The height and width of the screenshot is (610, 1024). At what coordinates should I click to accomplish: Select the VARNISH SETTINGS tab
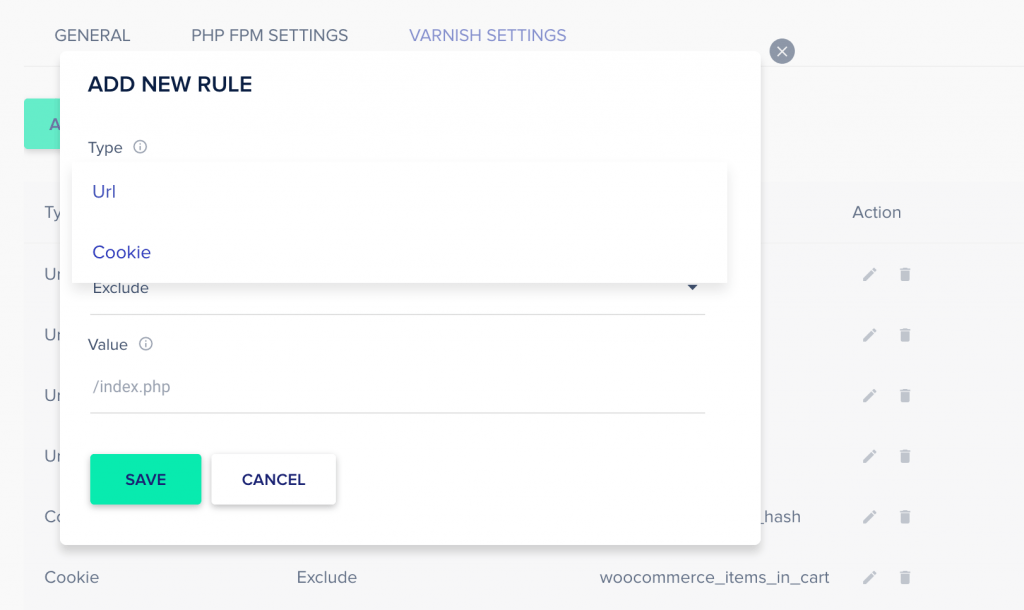pyautogui.click(x=487, y=35)
